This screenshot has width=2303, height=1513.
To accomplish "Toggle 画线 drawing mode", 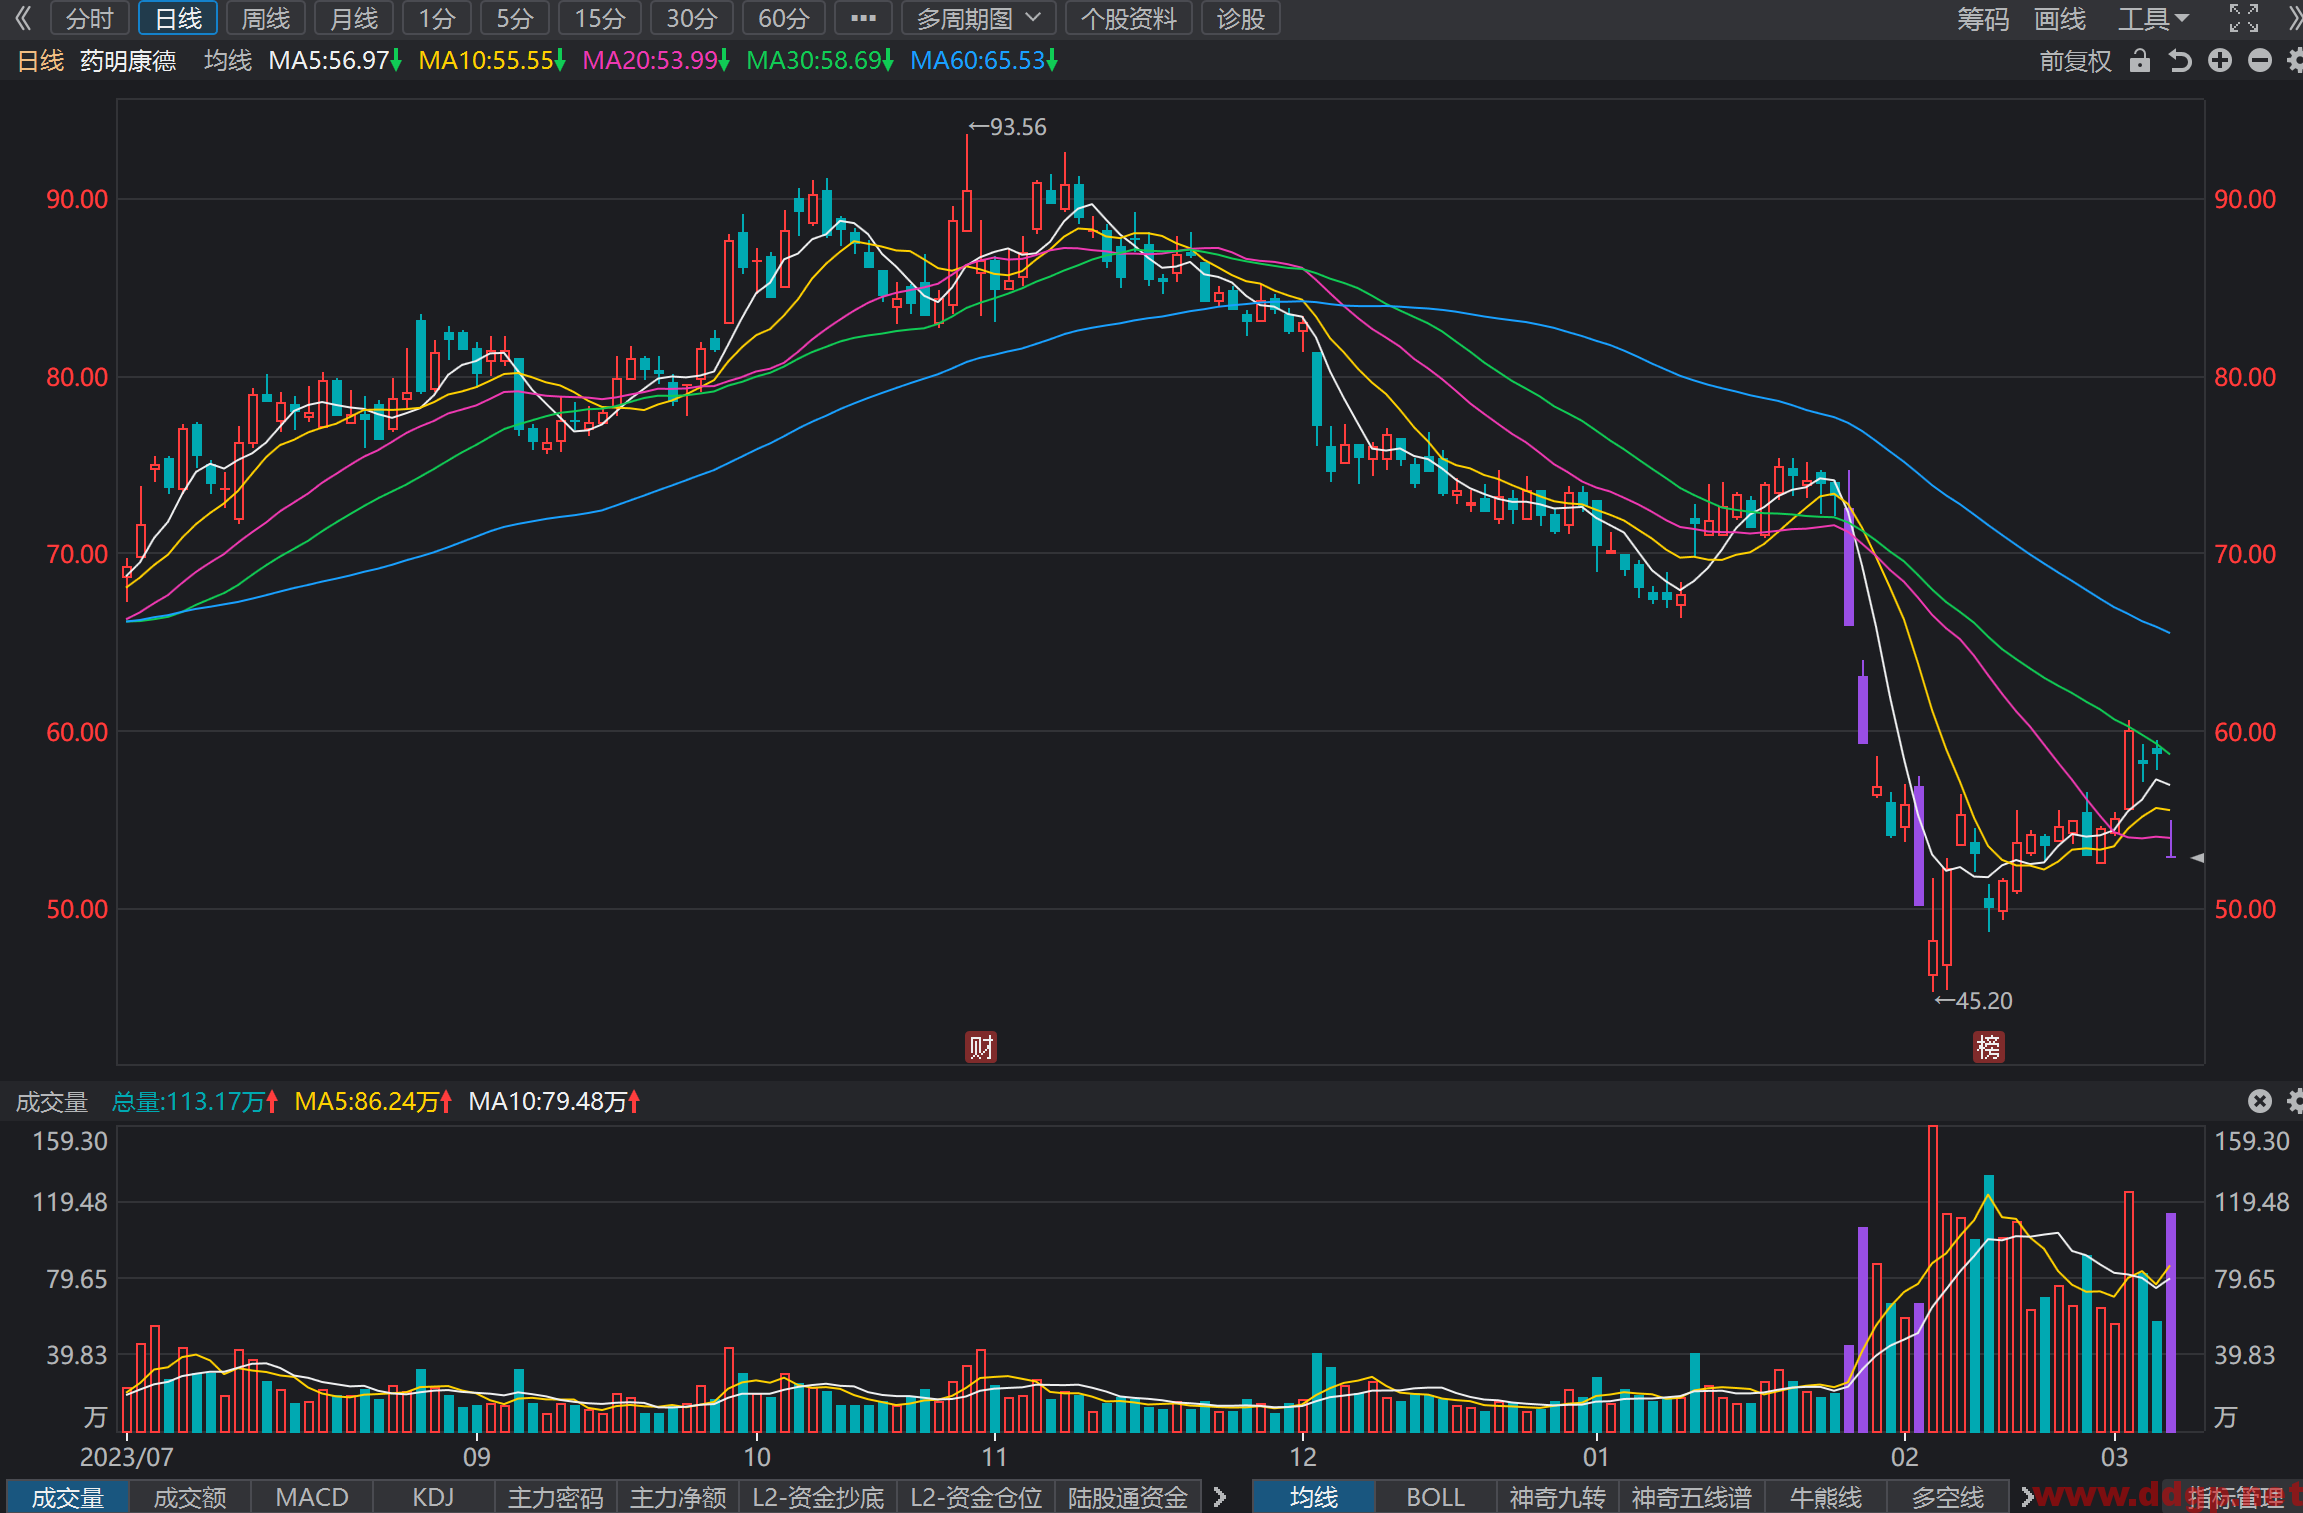I will 2060,18.
